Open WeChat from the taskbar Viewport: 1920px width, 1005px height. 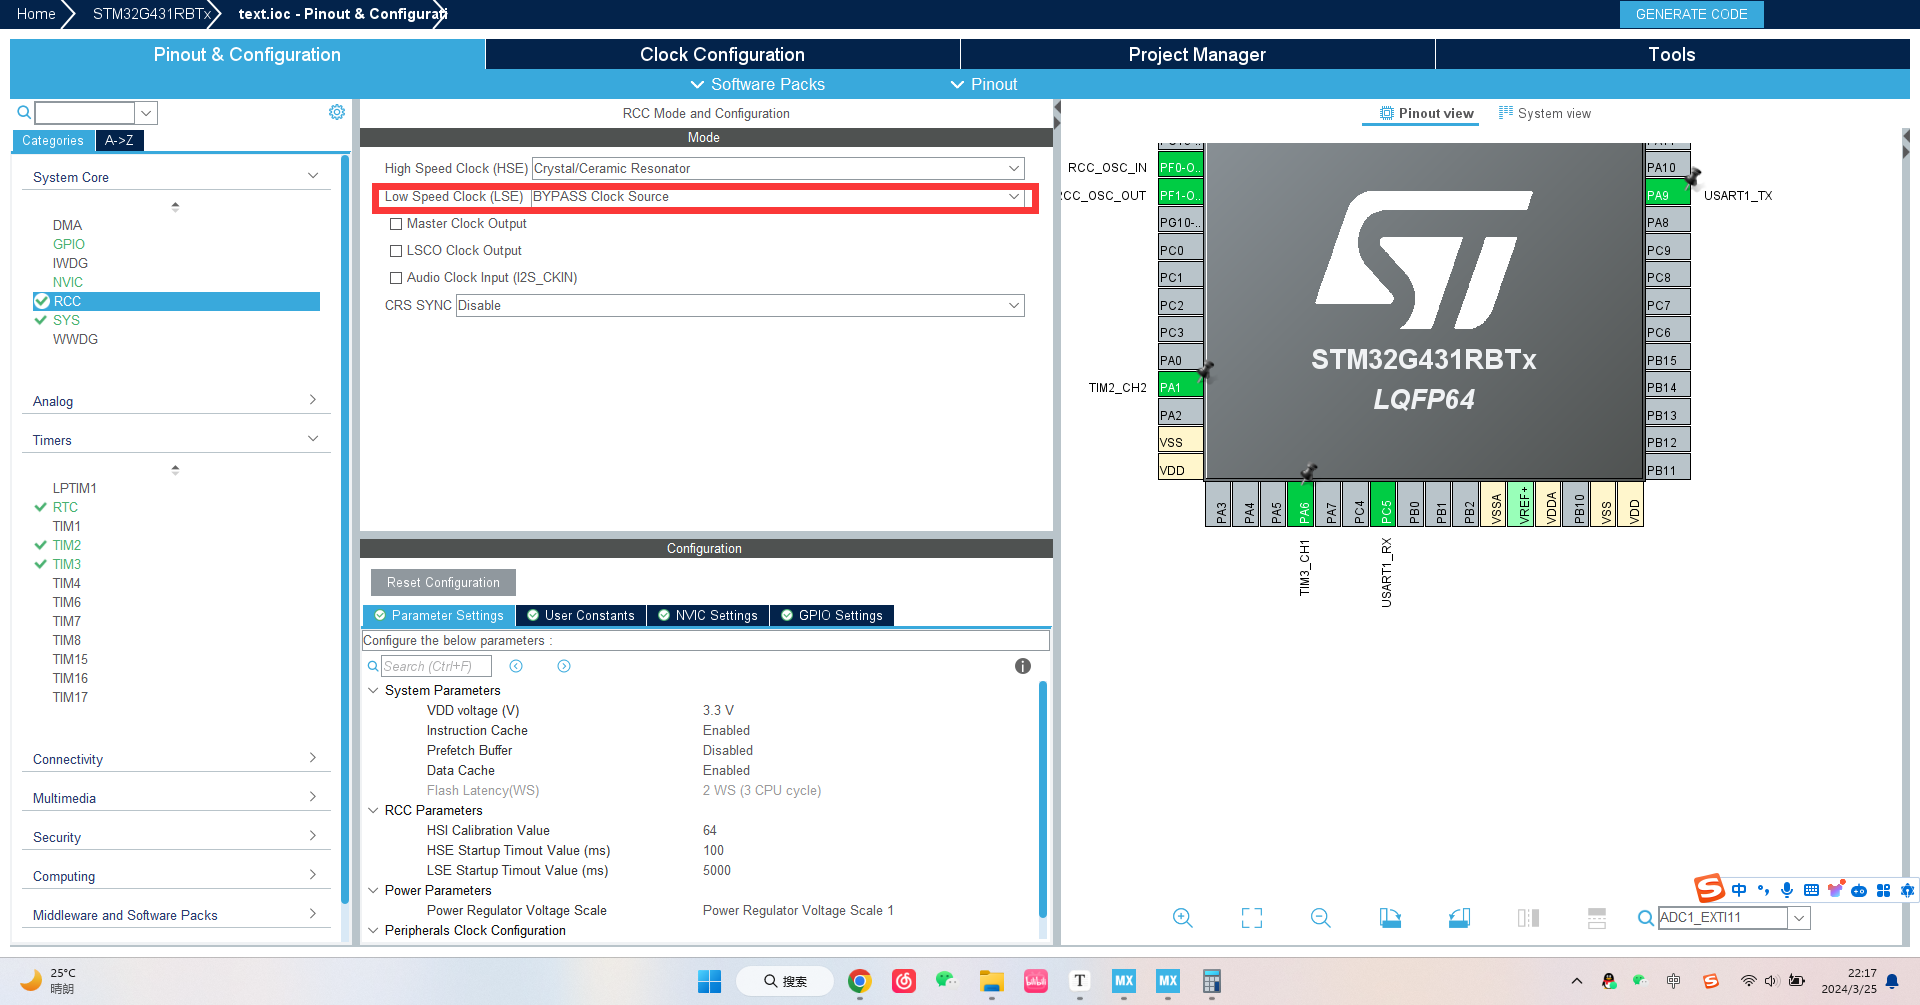tap(946, 982)
